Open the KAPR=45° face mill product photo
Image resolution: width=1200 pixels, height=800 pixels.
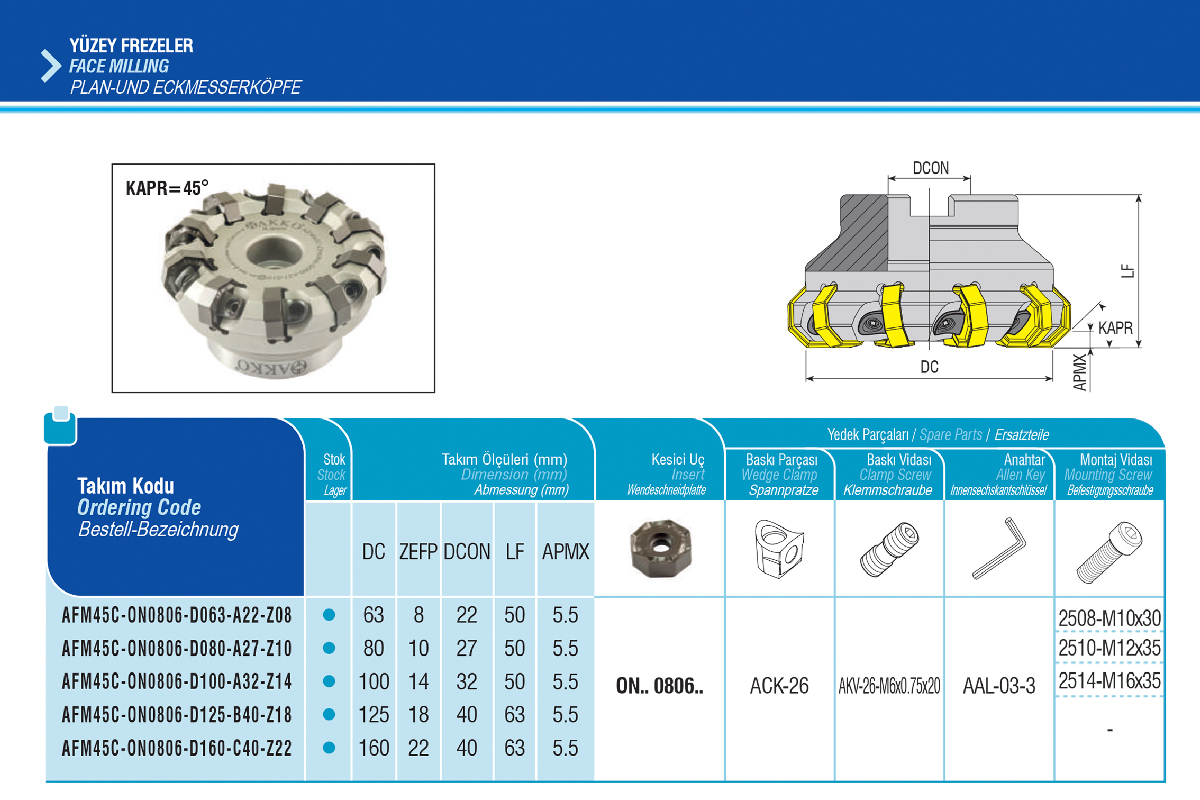[273, 277]
